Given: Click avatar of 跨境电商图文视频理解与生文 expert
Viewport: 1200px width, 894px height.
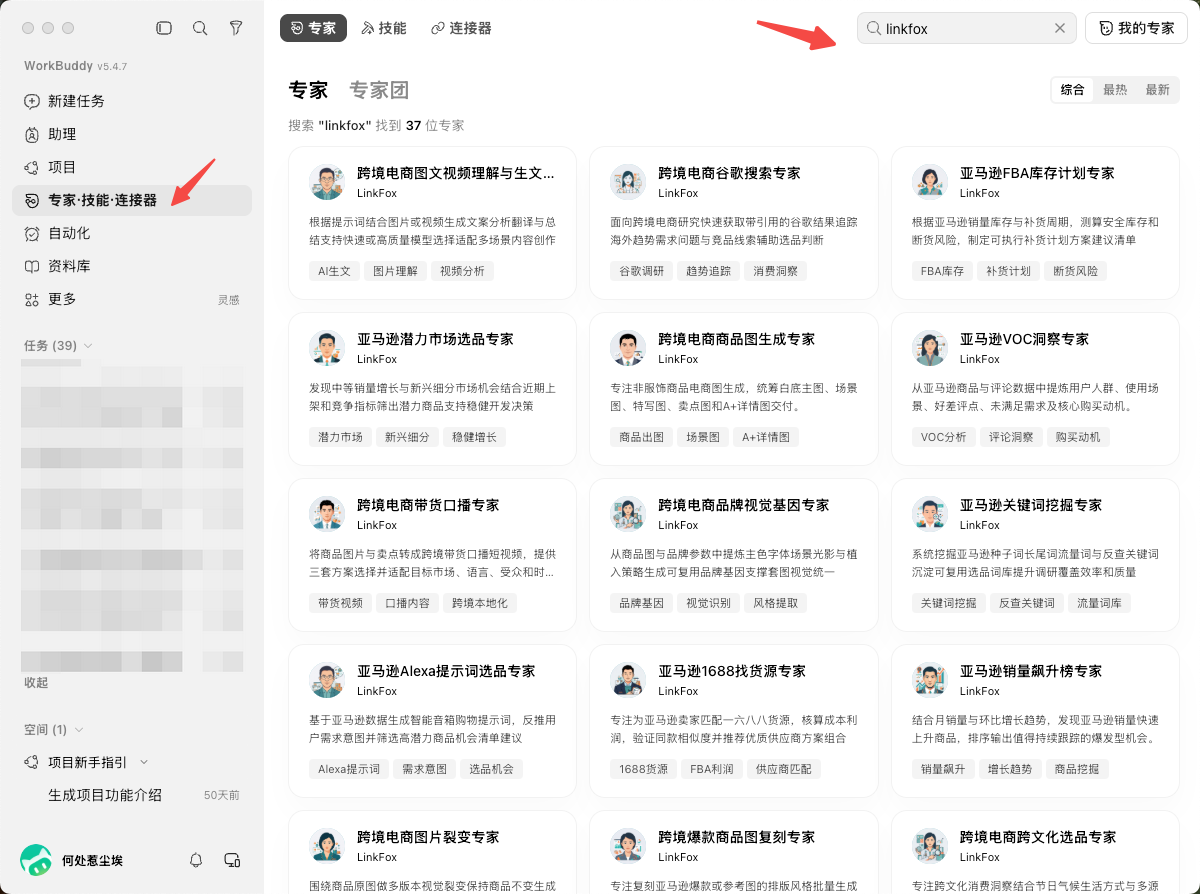Looking at the screenshot, I should [x=326, y=182].
